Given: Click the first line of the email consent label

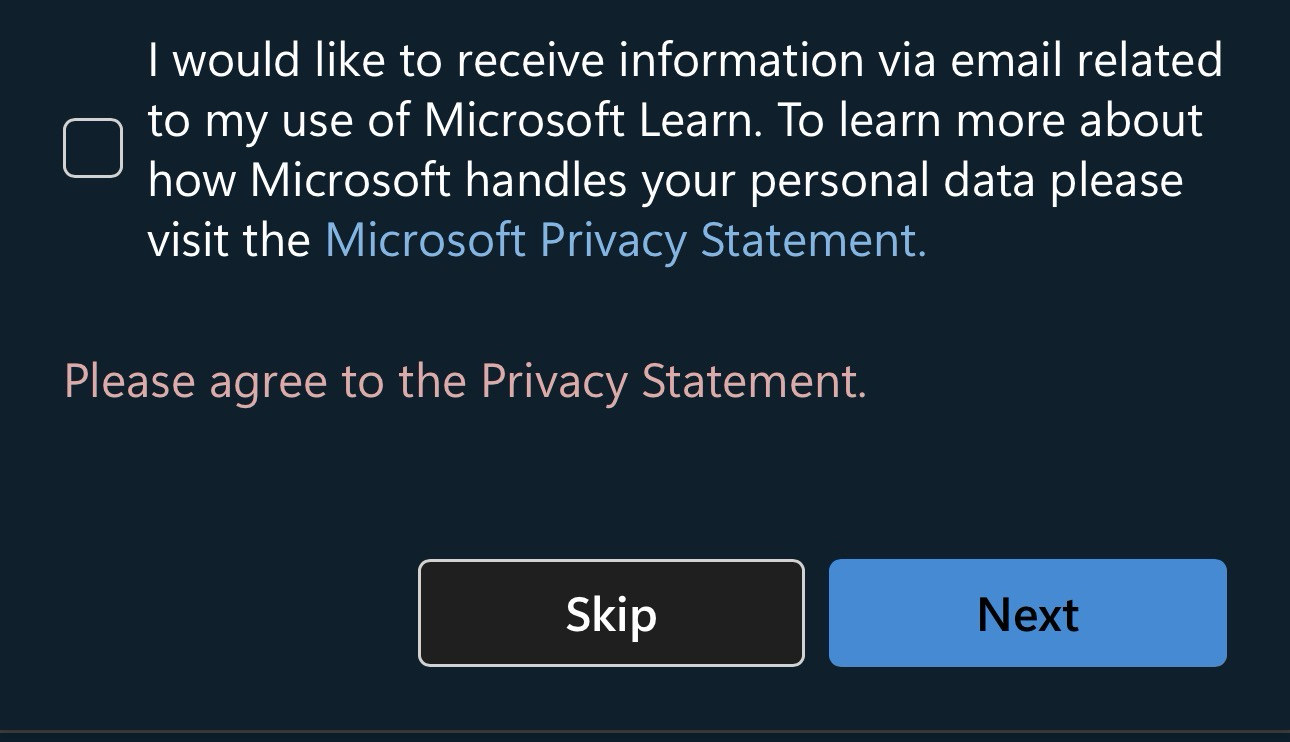Looking at the screenshot, I should click(x=684, y=62).
